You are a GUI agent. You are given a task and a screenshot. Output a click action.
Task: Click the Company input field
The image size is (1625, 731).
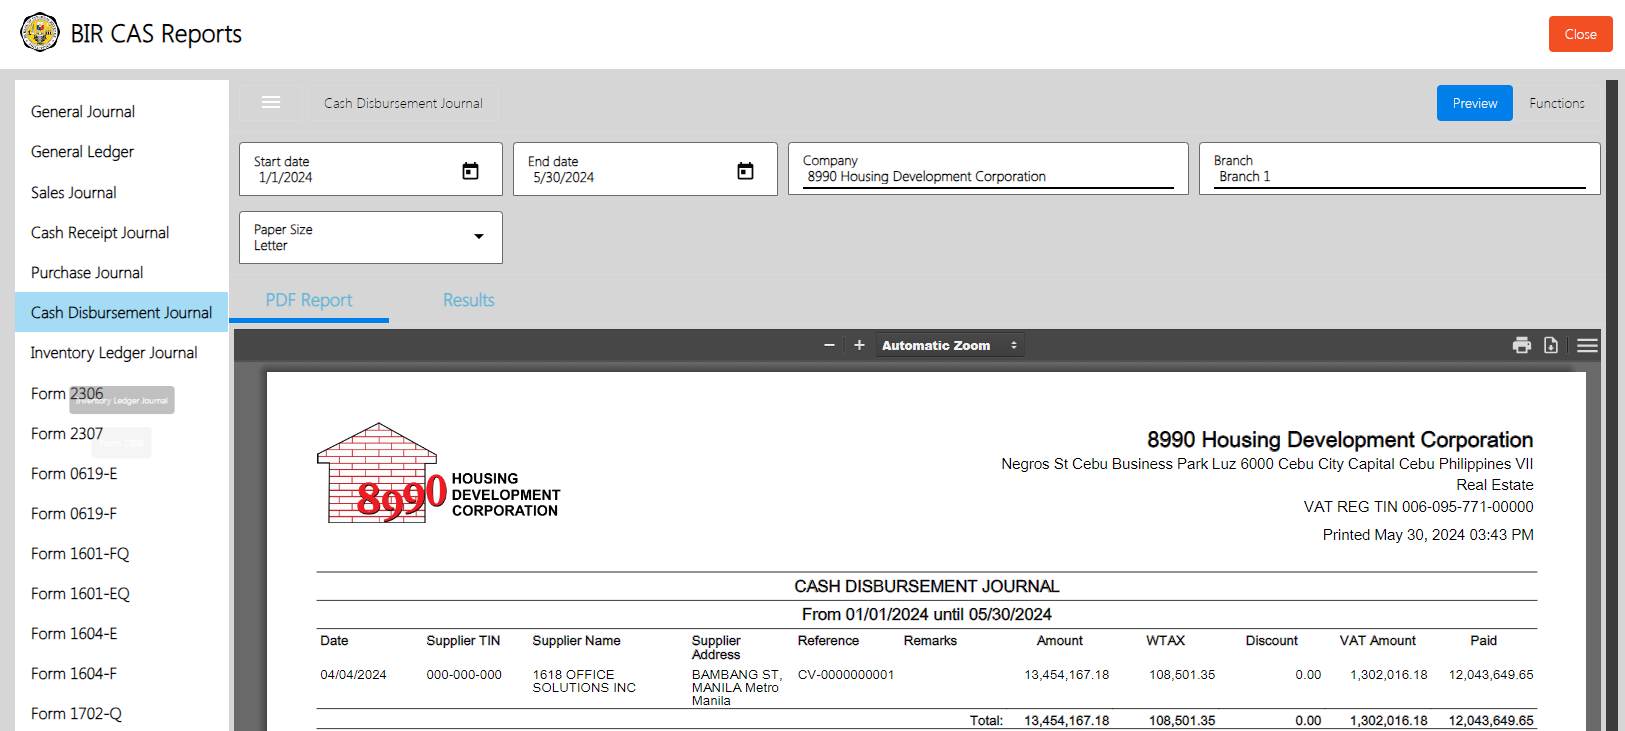coord(988,168)
